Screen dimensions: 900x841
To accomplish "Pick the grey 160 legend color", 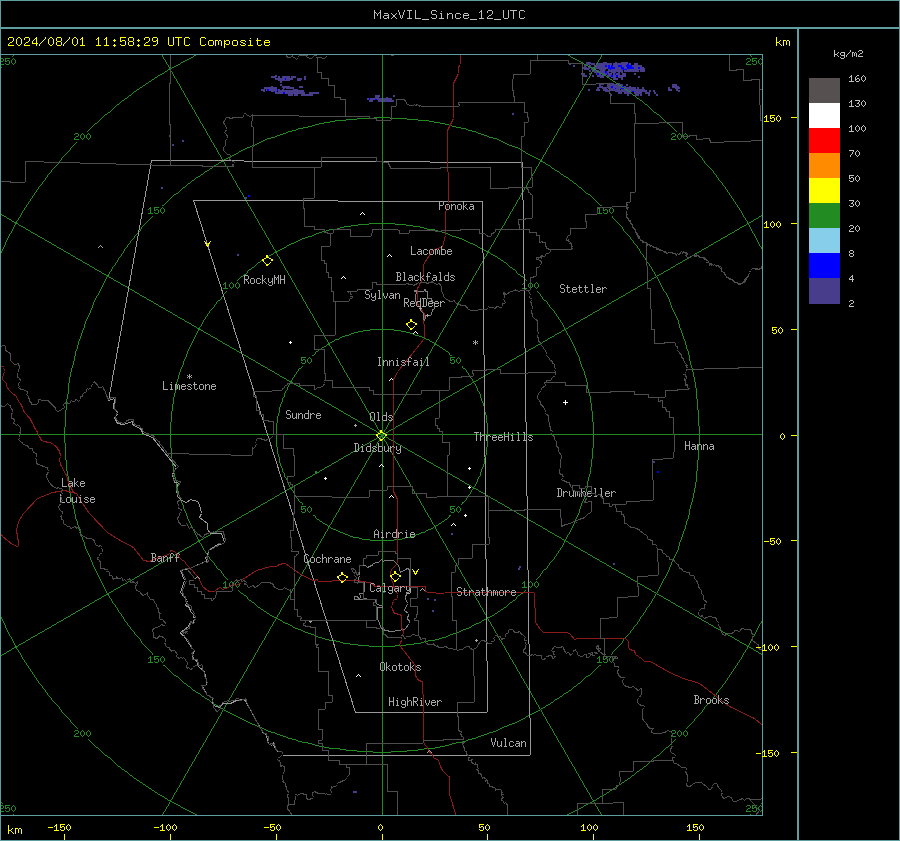I will [824, 91].
